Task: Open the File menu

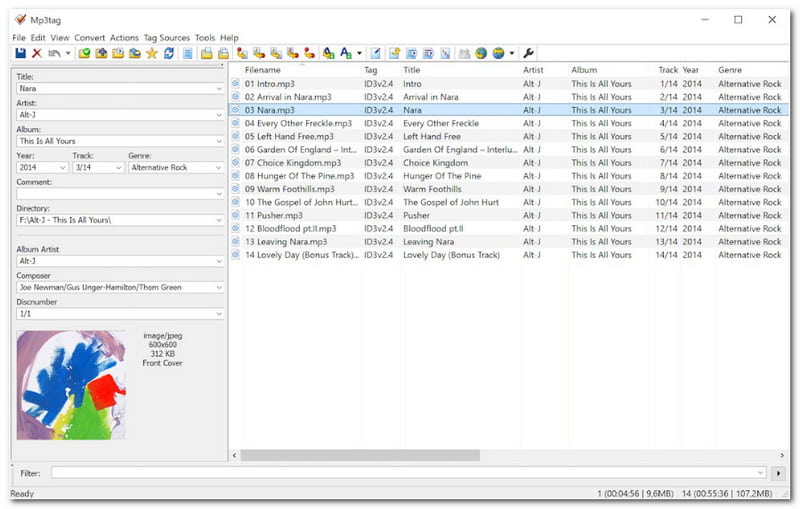Action: point(19,38)
